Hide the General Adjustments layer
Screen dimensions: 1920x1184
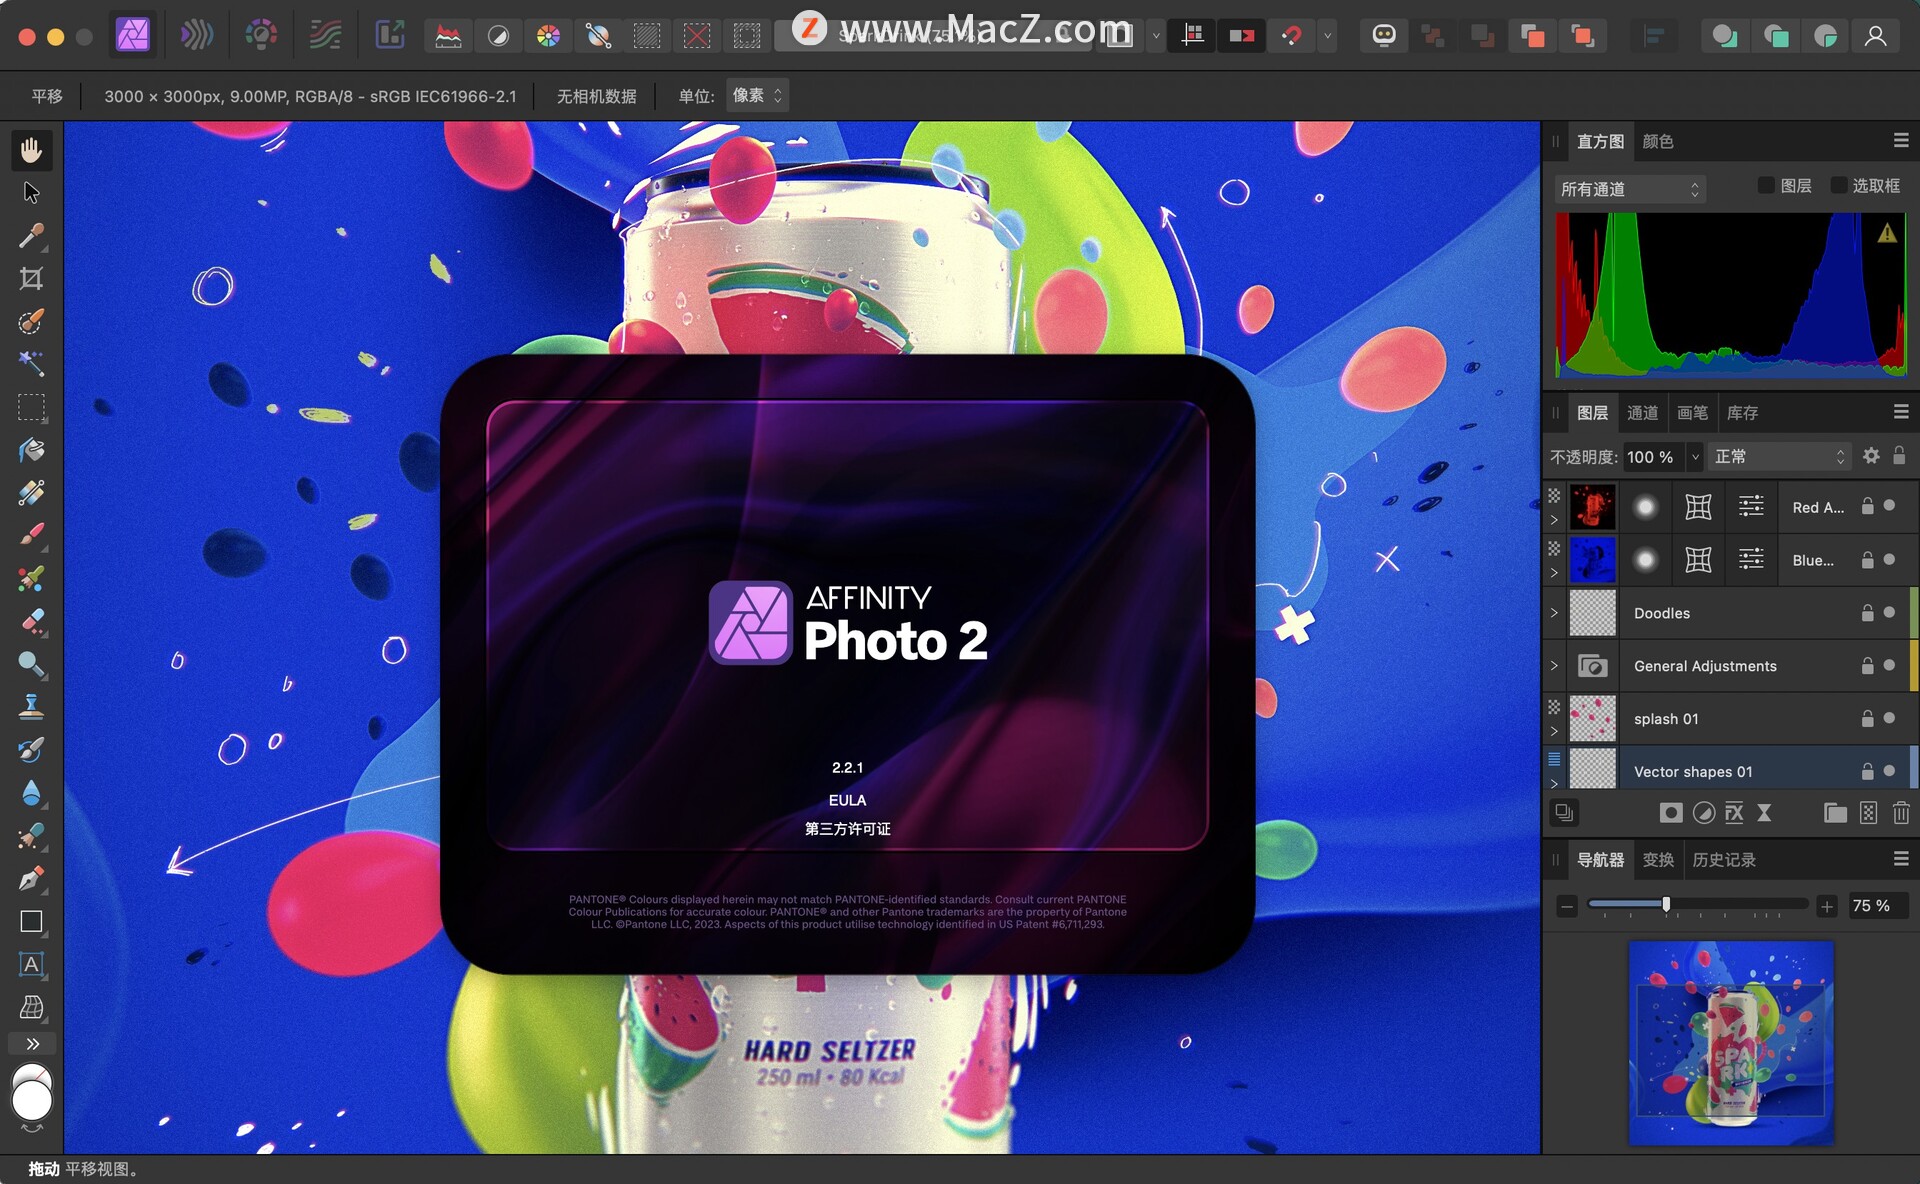click(x=1889, y=665)
